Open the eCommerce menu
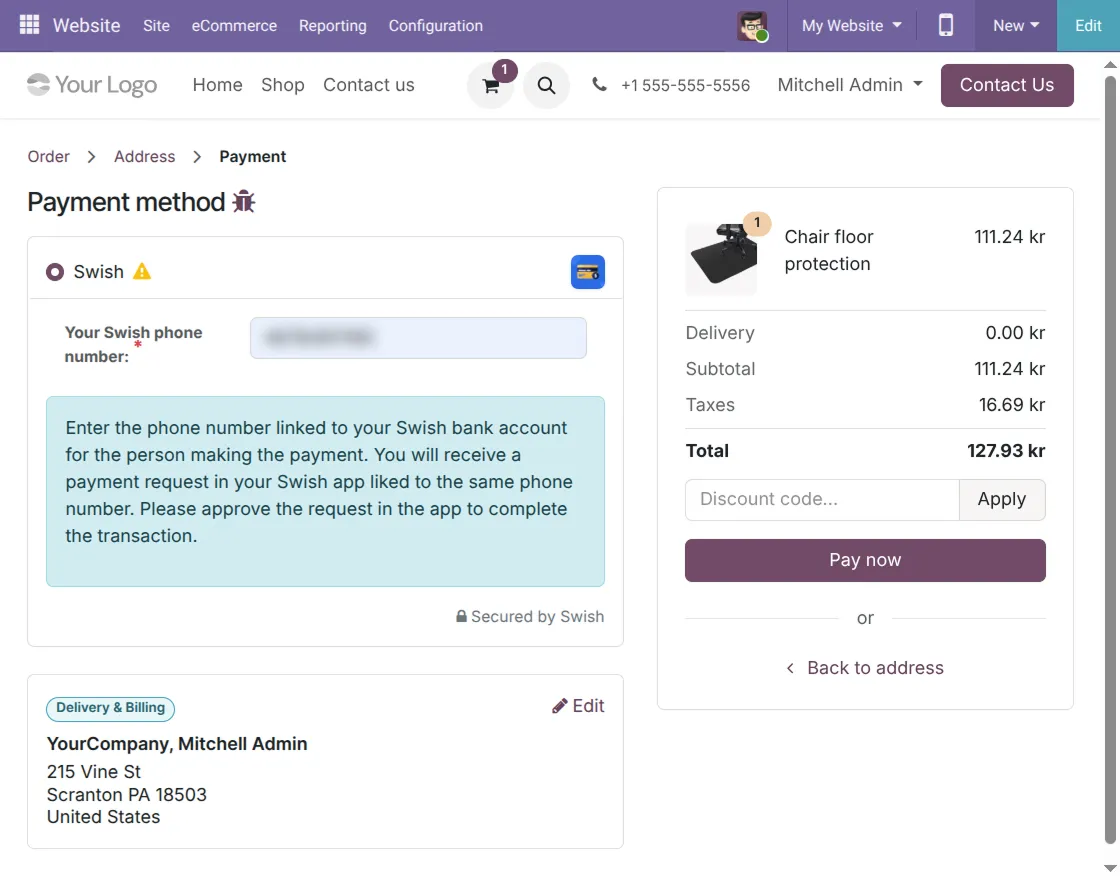1120x880 pixels. click(x=234, y=26)
